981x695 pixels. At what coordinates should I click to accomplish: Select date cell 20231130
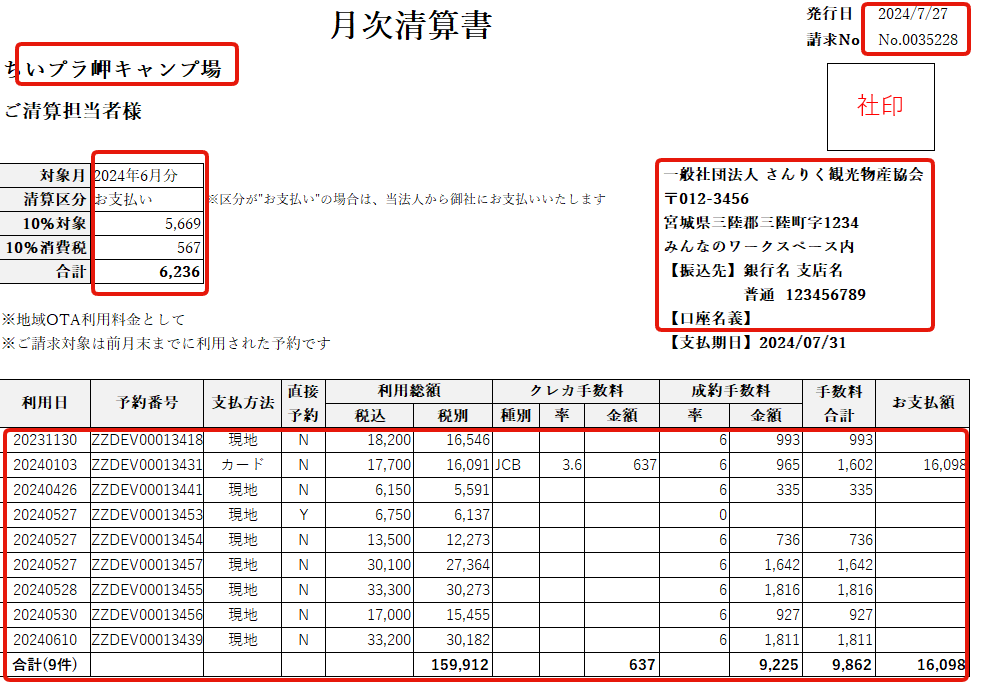[x=45, y=440]
